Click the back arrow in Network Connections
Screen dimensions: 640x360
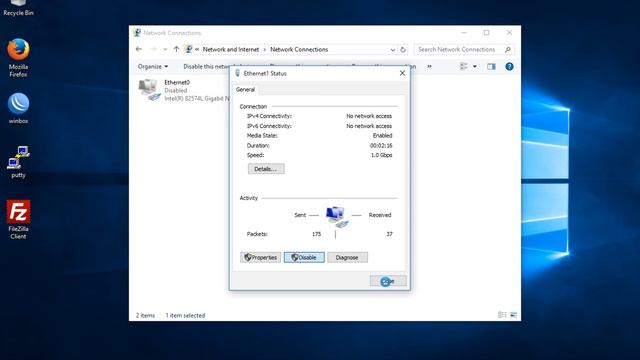[139, 49]
